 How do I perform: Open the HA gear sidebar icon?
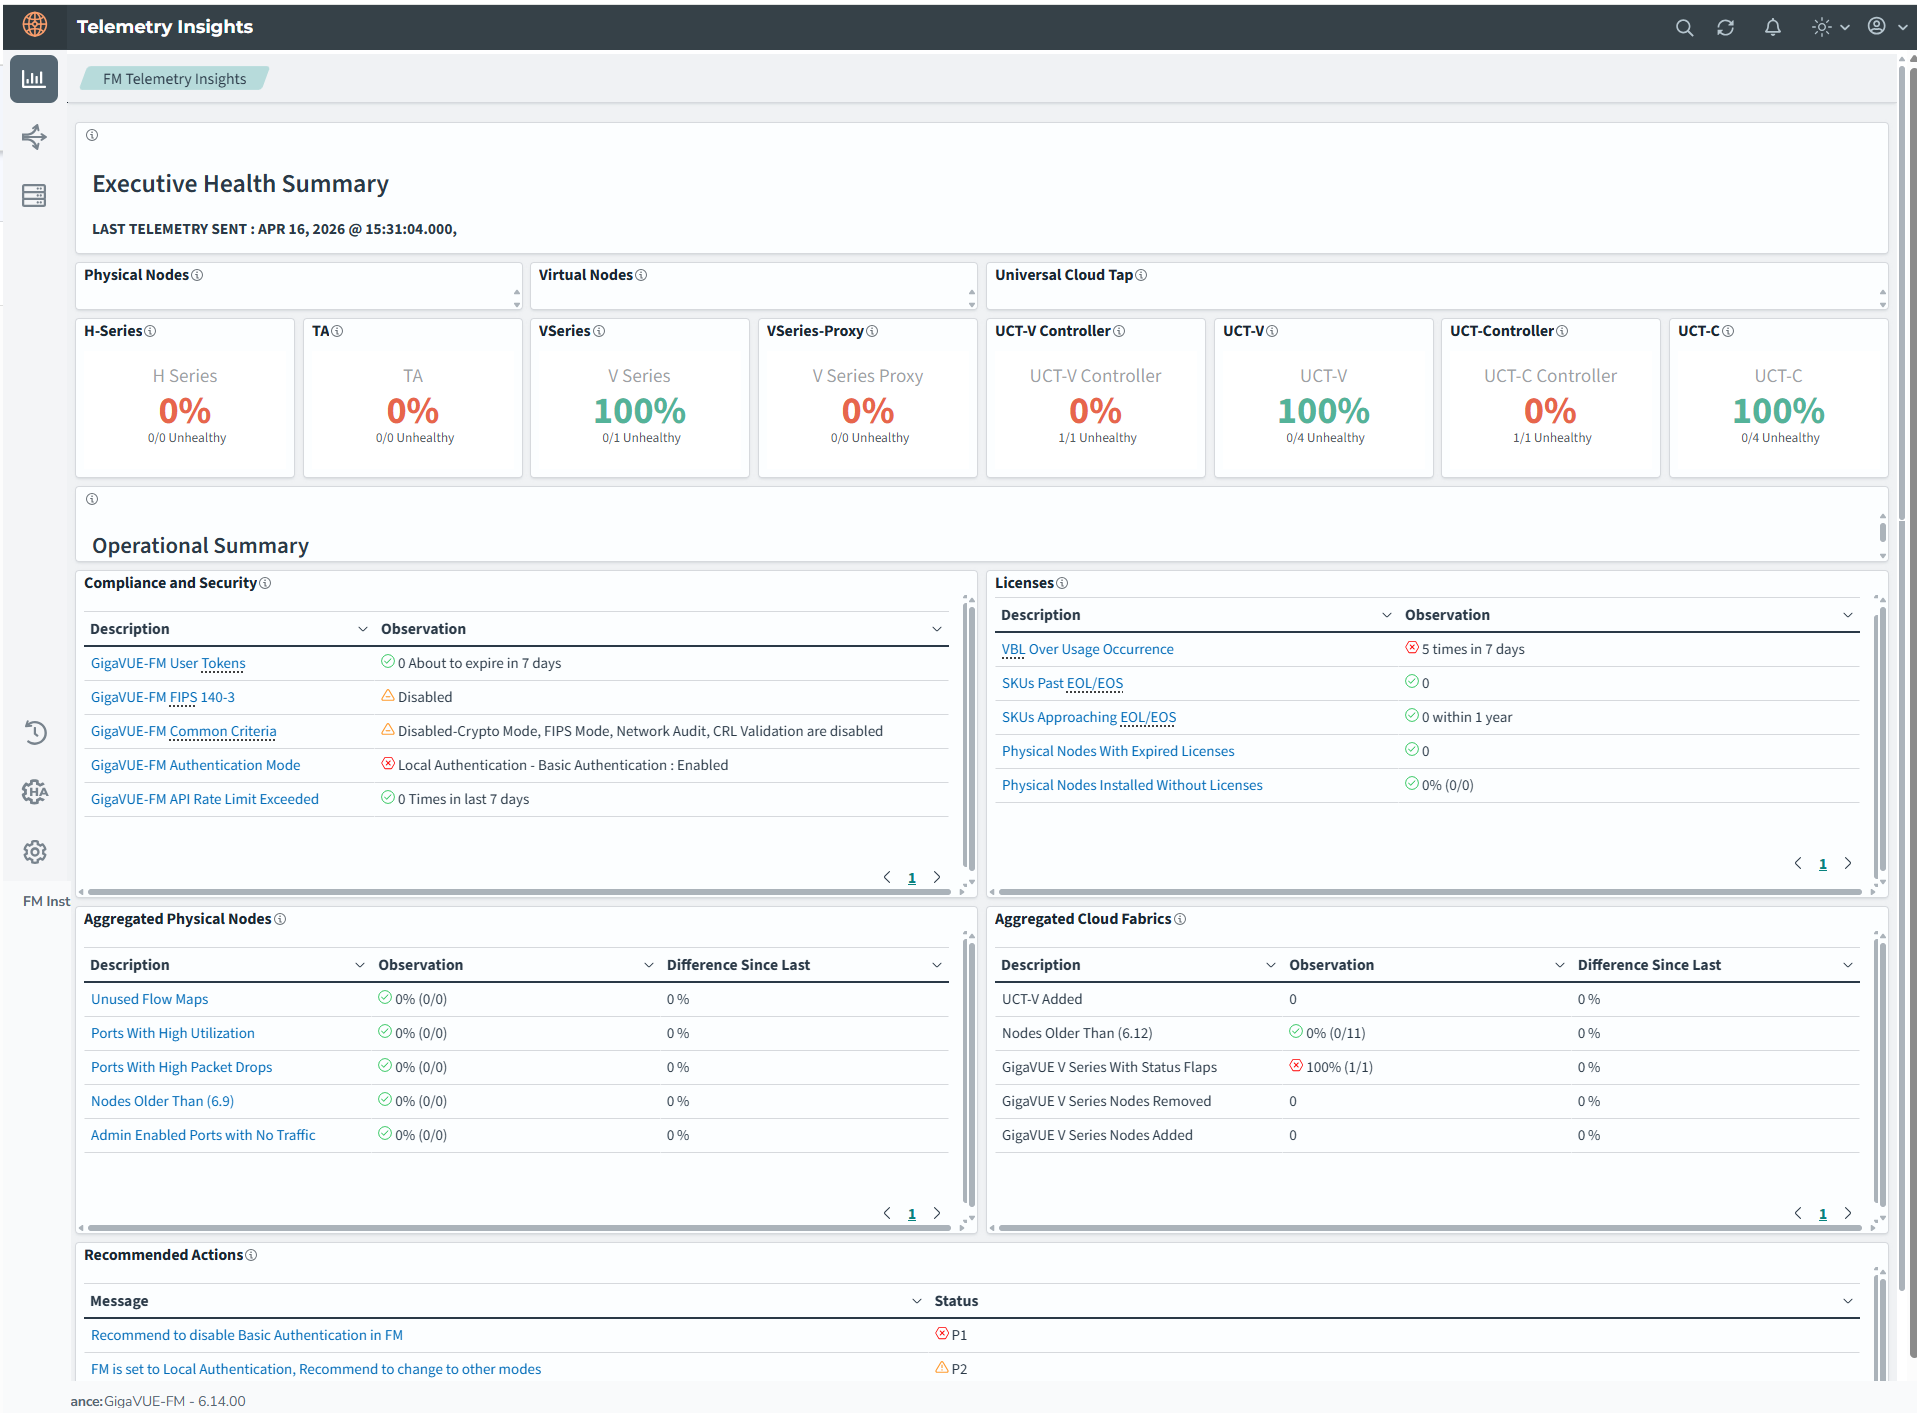[35, 792]
